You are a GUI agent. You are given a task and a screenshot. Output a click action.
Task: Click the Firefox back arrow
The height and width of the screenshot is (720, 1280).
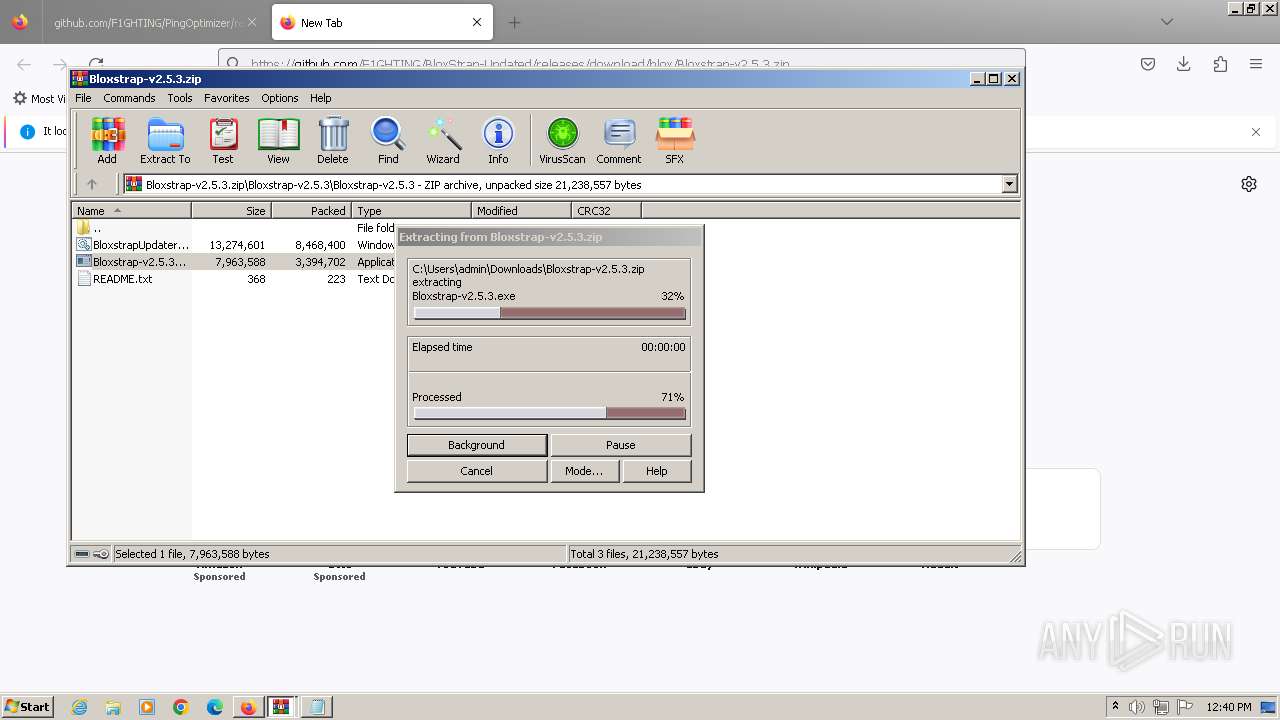click(24, 63)
